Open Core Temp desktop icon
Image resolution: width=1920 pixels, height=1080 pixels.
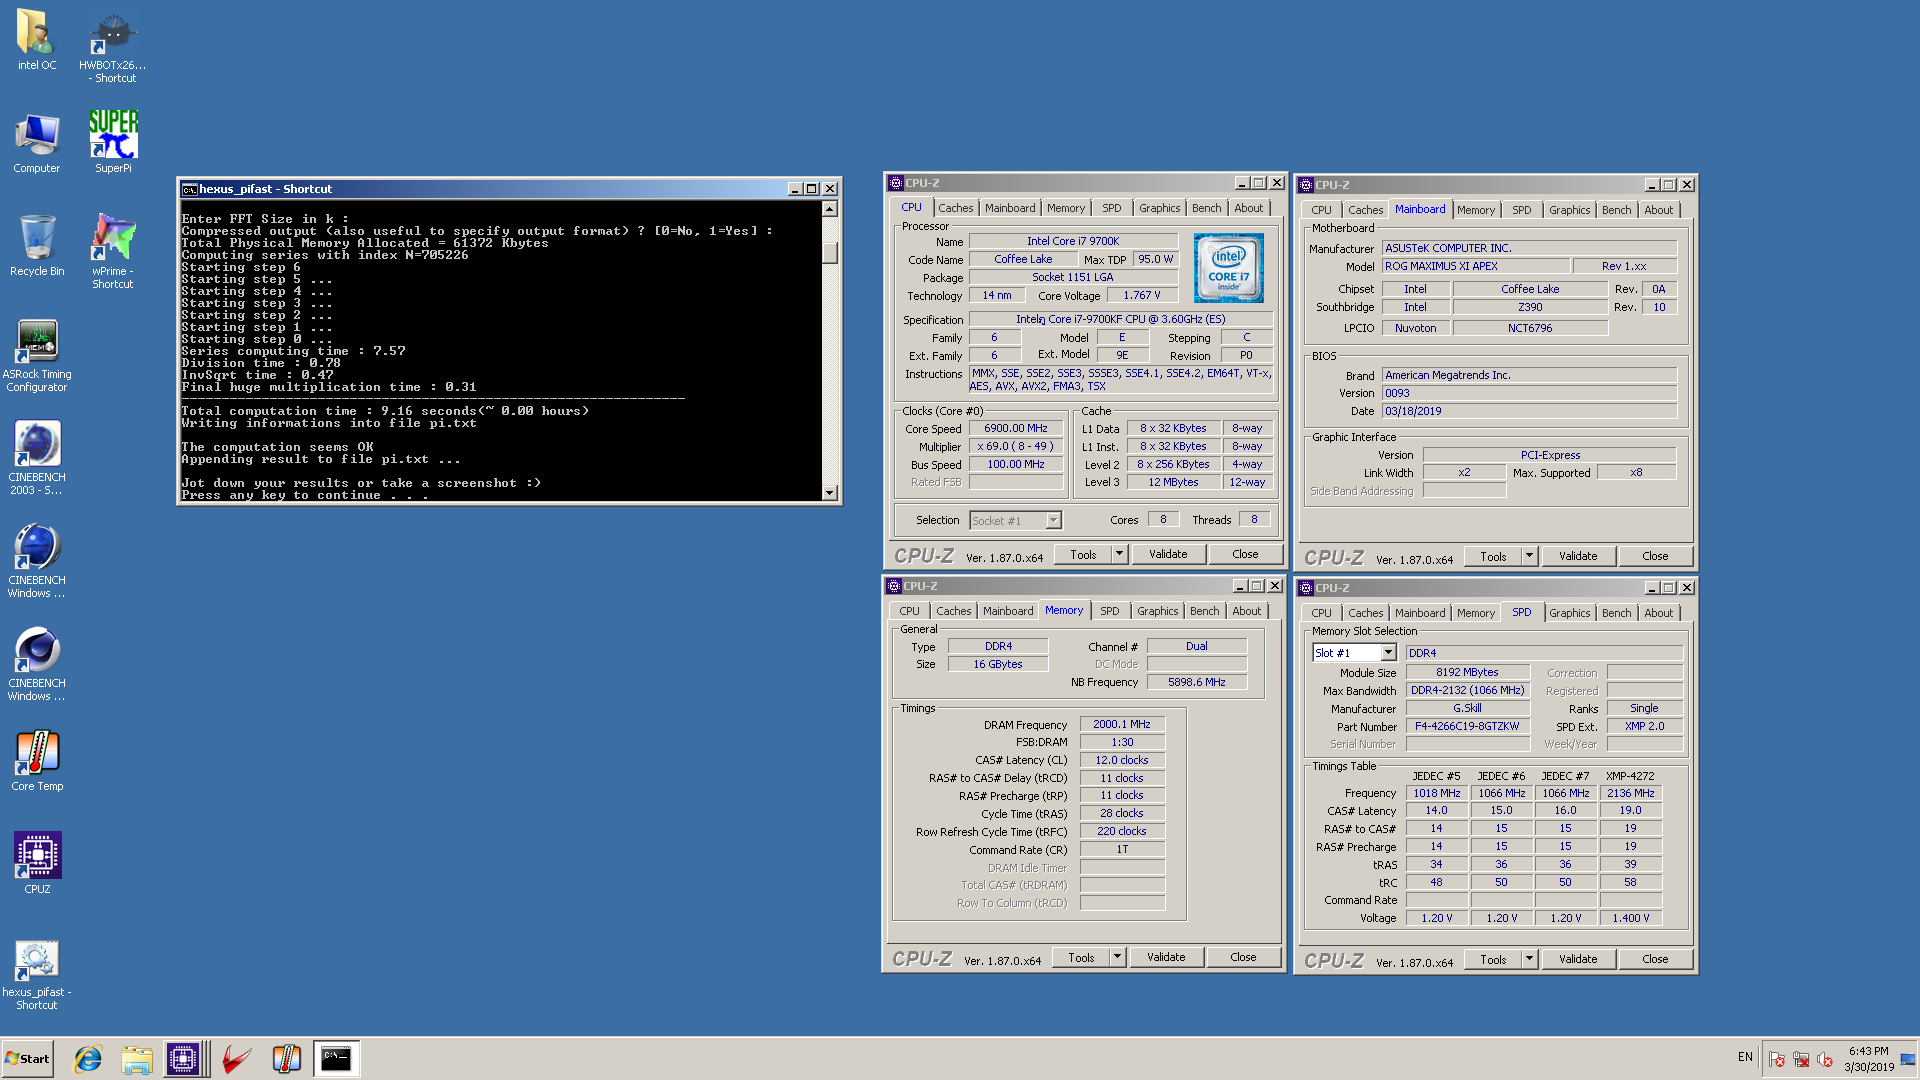coord(37,761)
